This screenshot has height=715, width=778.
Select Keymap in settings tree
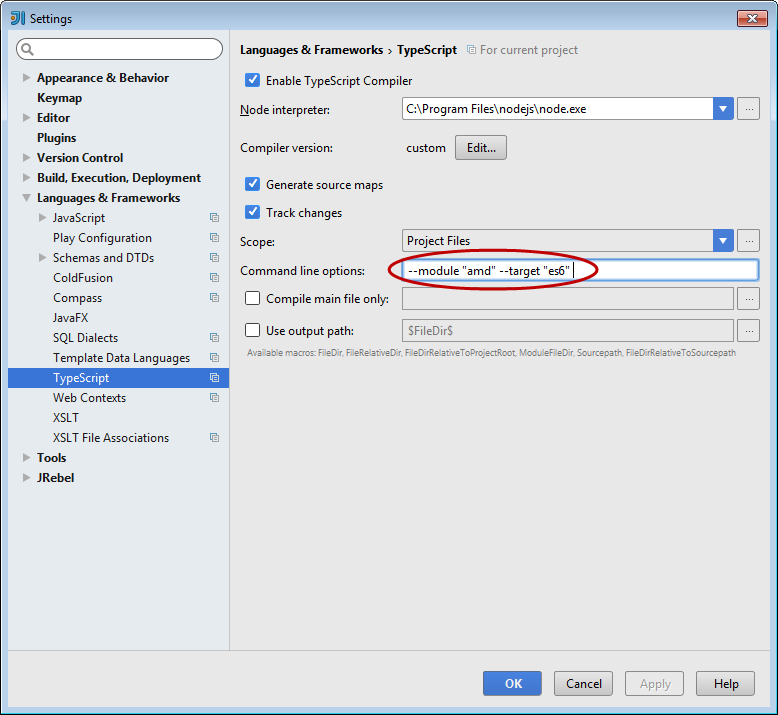[60, 98]
